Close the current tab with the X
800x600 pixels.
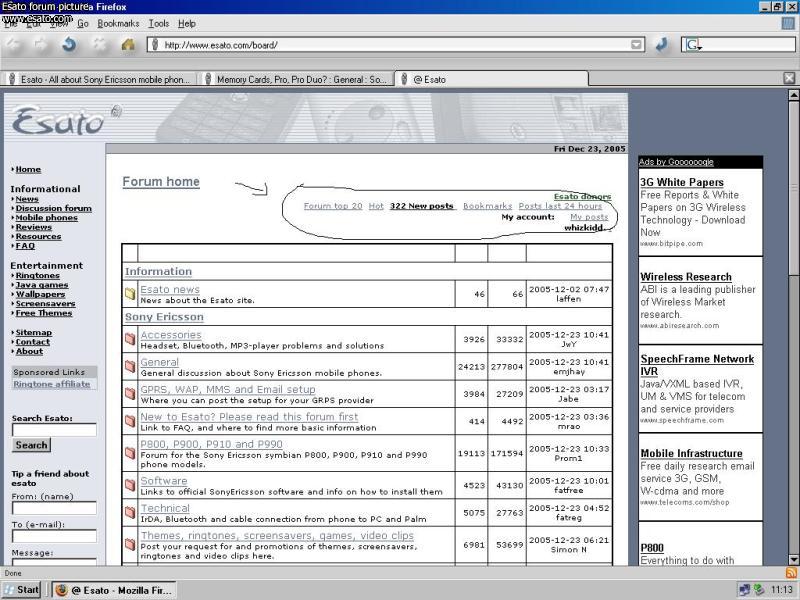click(x=789, y=78)
